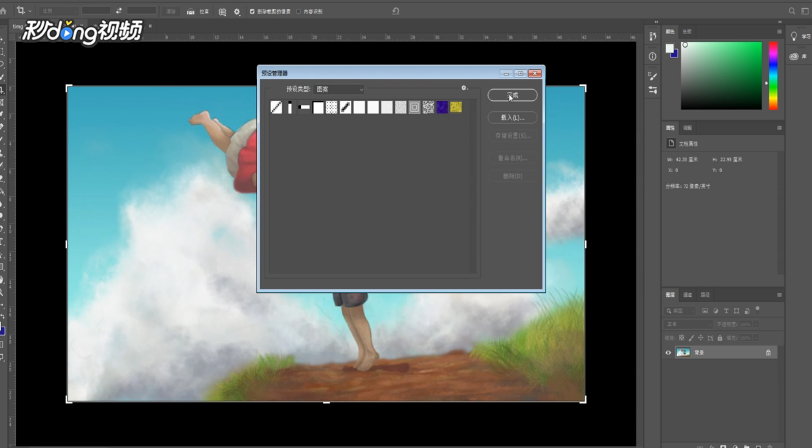Enable the Content-Aware checkbox
812x448 pixels.
click(298, 11)
